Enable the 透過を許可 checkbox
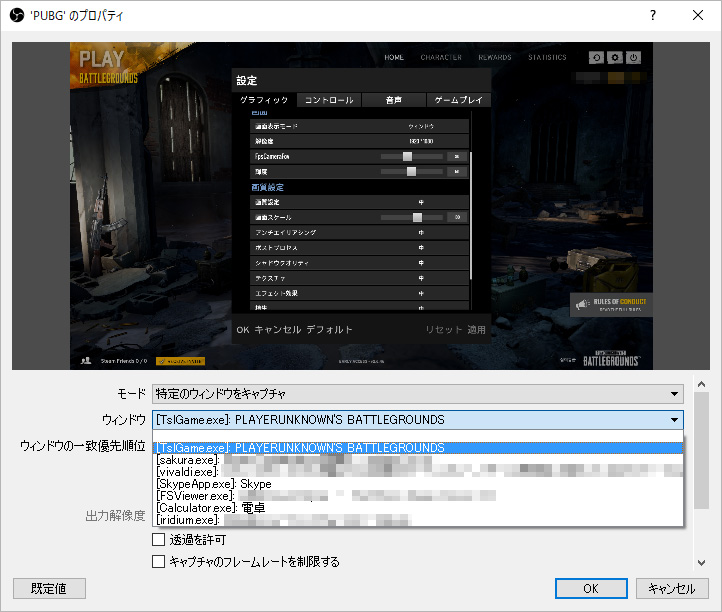 (158, 539)
